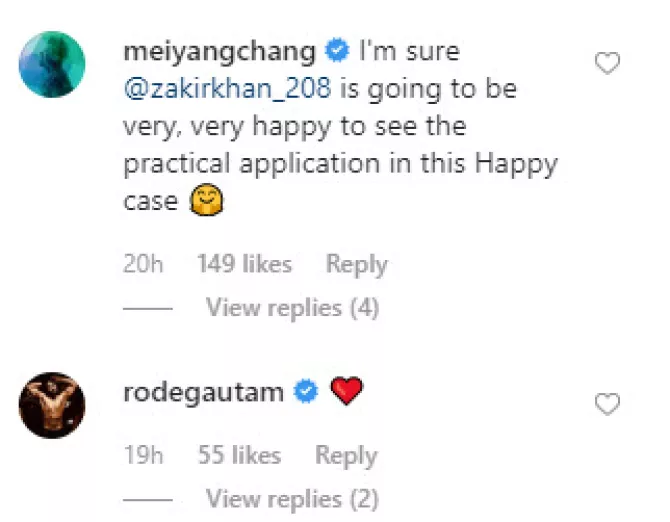Reply to meiyangchang's comment
Image resolution: width=670 pixels, height=522 pixels.
coord(356,264)
